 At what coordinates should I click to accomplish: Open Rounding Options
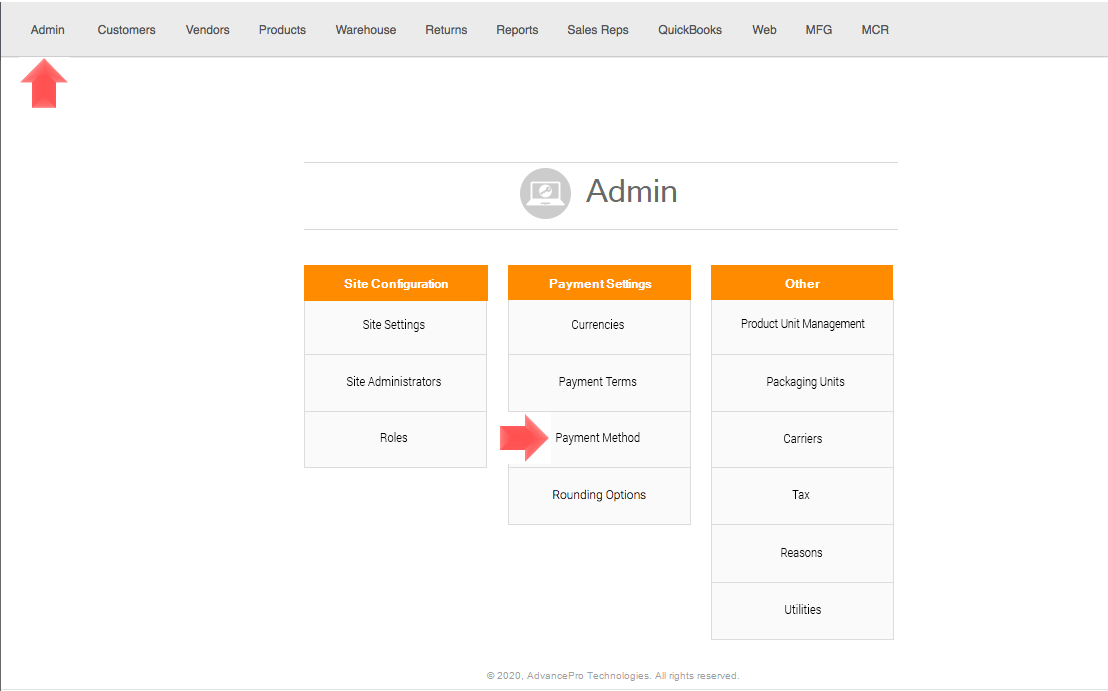(x=599, y=495)
